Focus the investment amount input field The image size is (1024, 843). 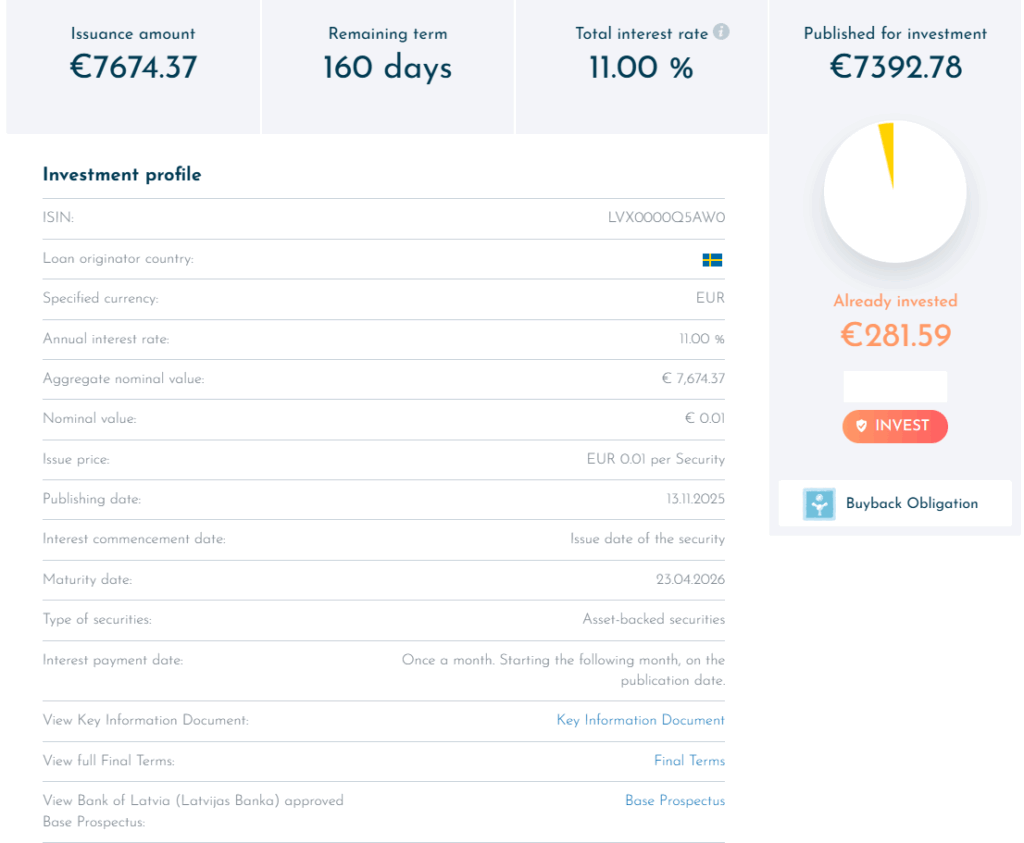(x=895, y=386)
